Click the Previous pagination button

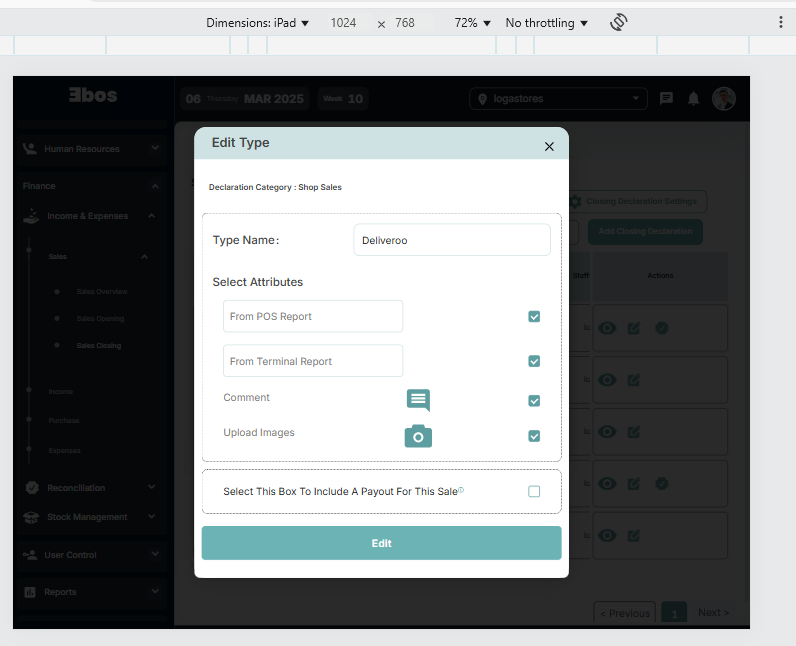pos(625,613)
